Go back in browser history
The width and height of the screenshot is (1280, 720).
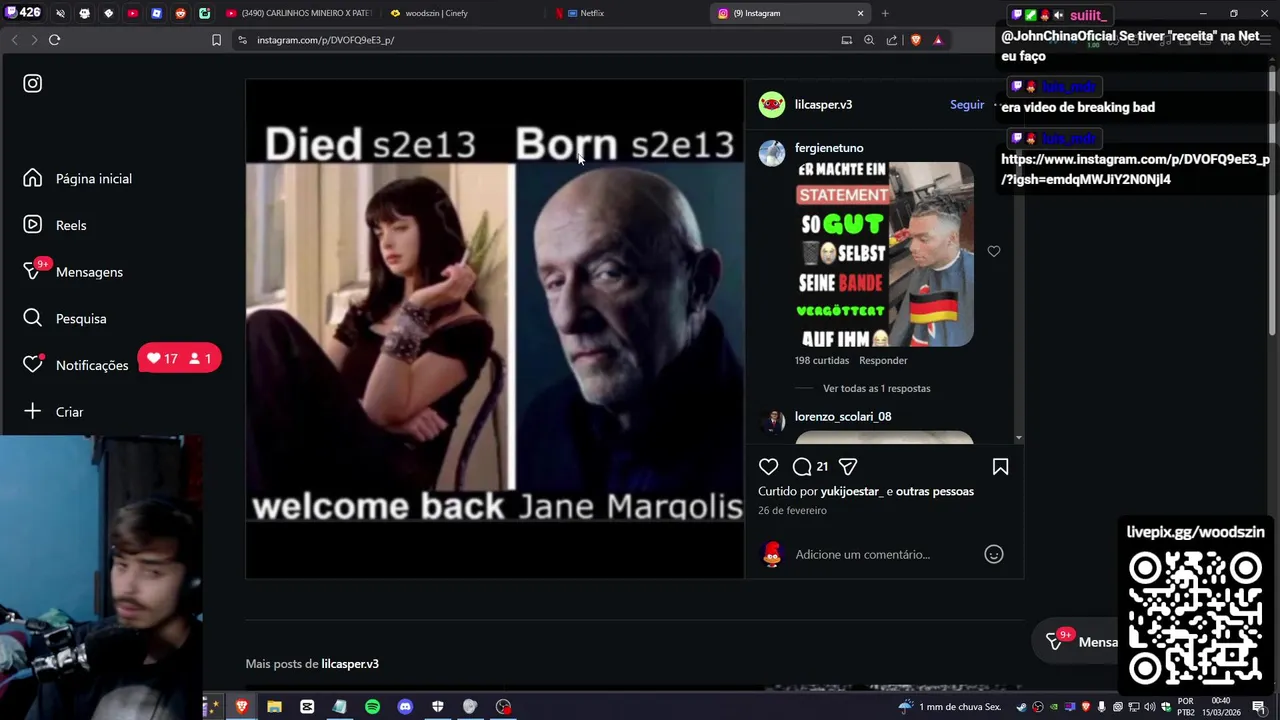[x=14, y=40]
